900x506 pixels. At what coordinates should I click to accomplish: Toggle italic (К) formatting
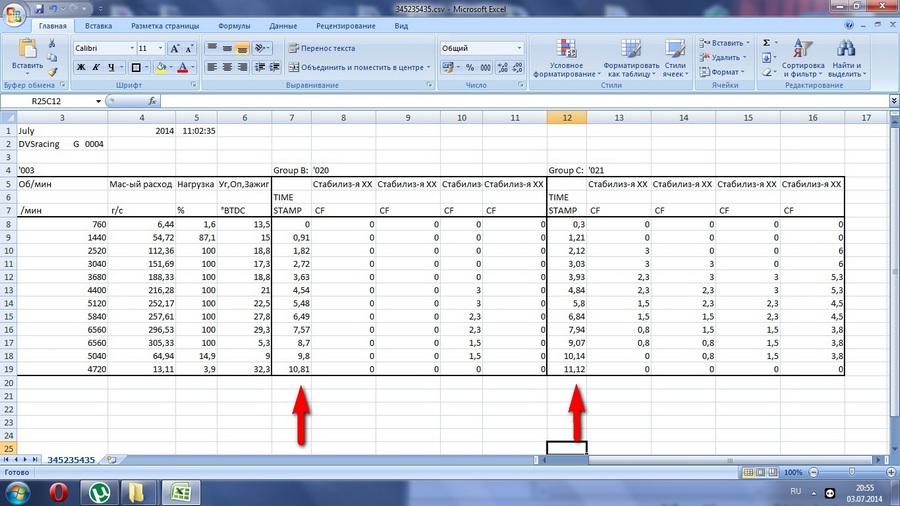point(98,67)
